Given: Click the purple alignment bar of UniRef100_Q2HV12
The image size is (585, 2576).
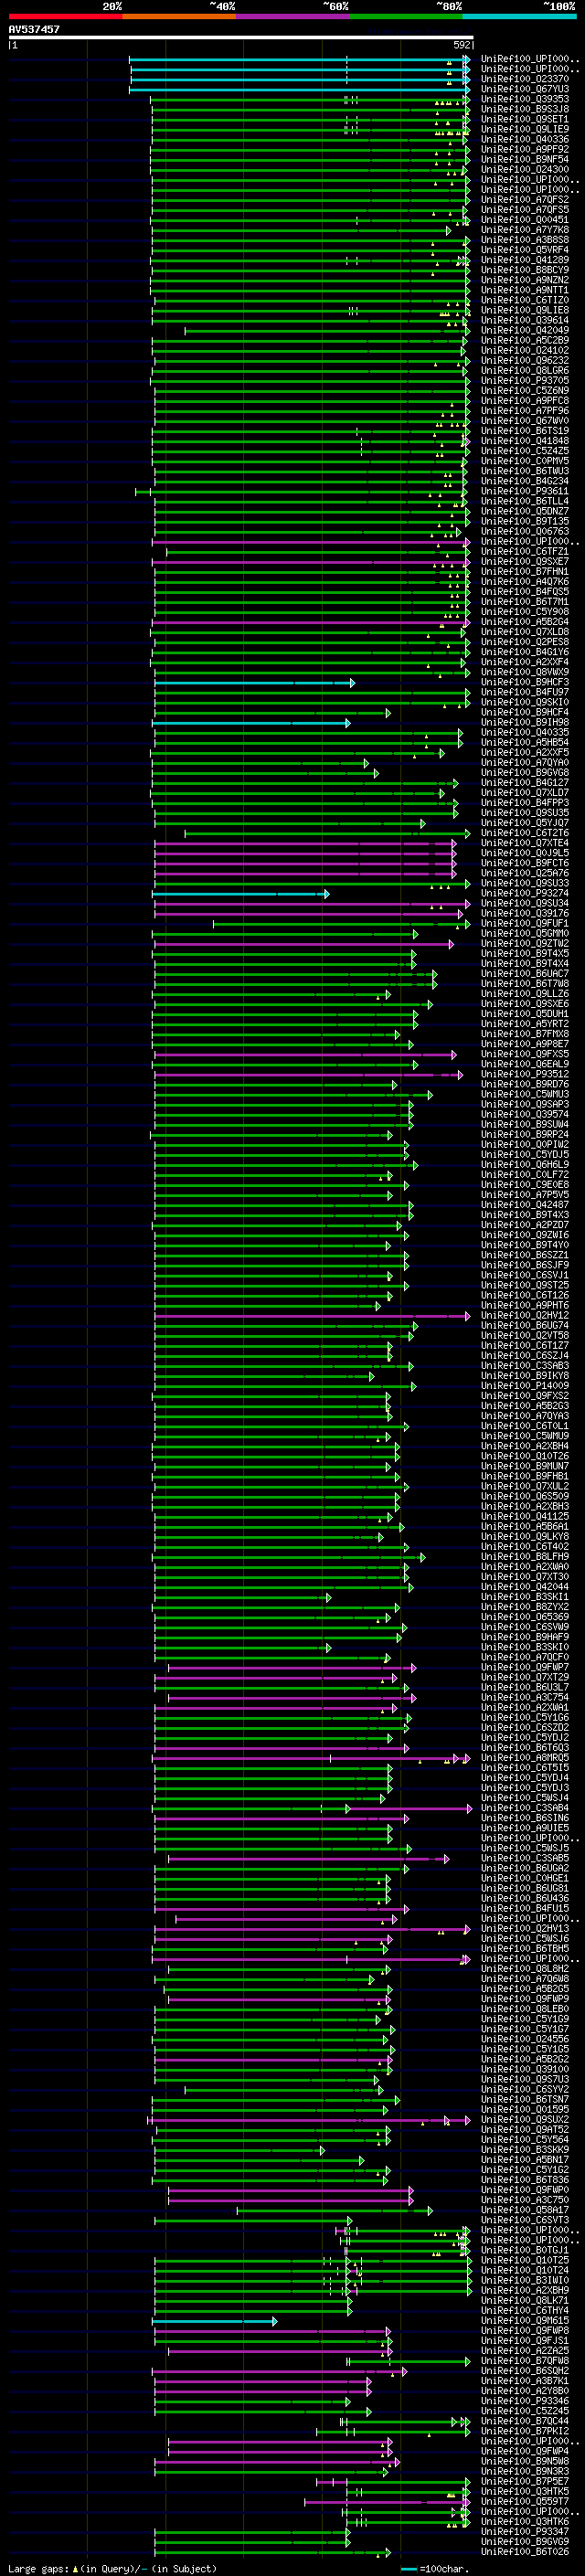Looking at the screenshot, I should [x=312, y=1315].
